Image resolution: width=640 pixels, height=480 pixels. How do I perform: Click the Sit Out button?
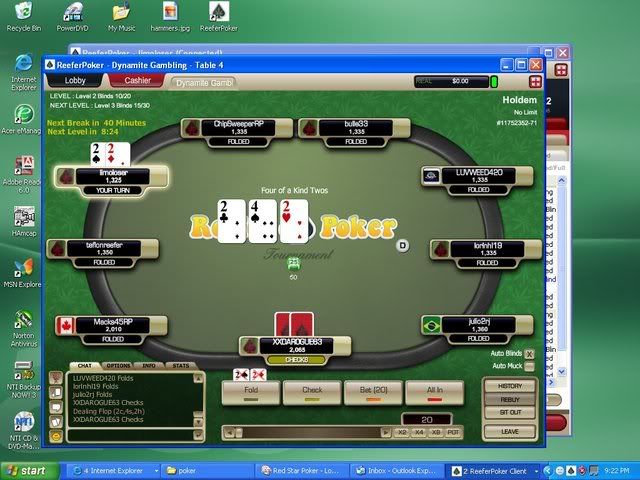[510, 413]
